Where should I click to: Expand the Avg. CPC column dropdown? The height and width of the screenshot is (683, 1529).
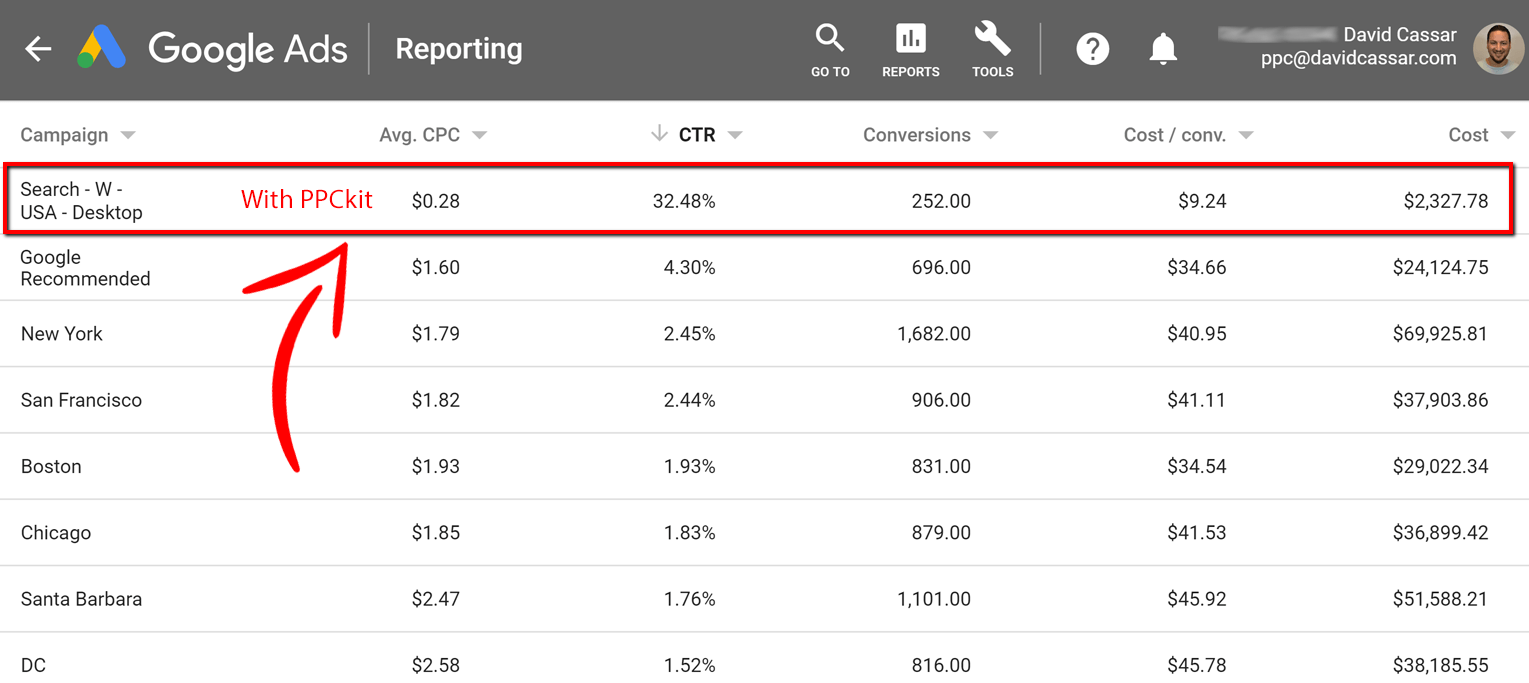pyautogui.click(x=479, y=135)
